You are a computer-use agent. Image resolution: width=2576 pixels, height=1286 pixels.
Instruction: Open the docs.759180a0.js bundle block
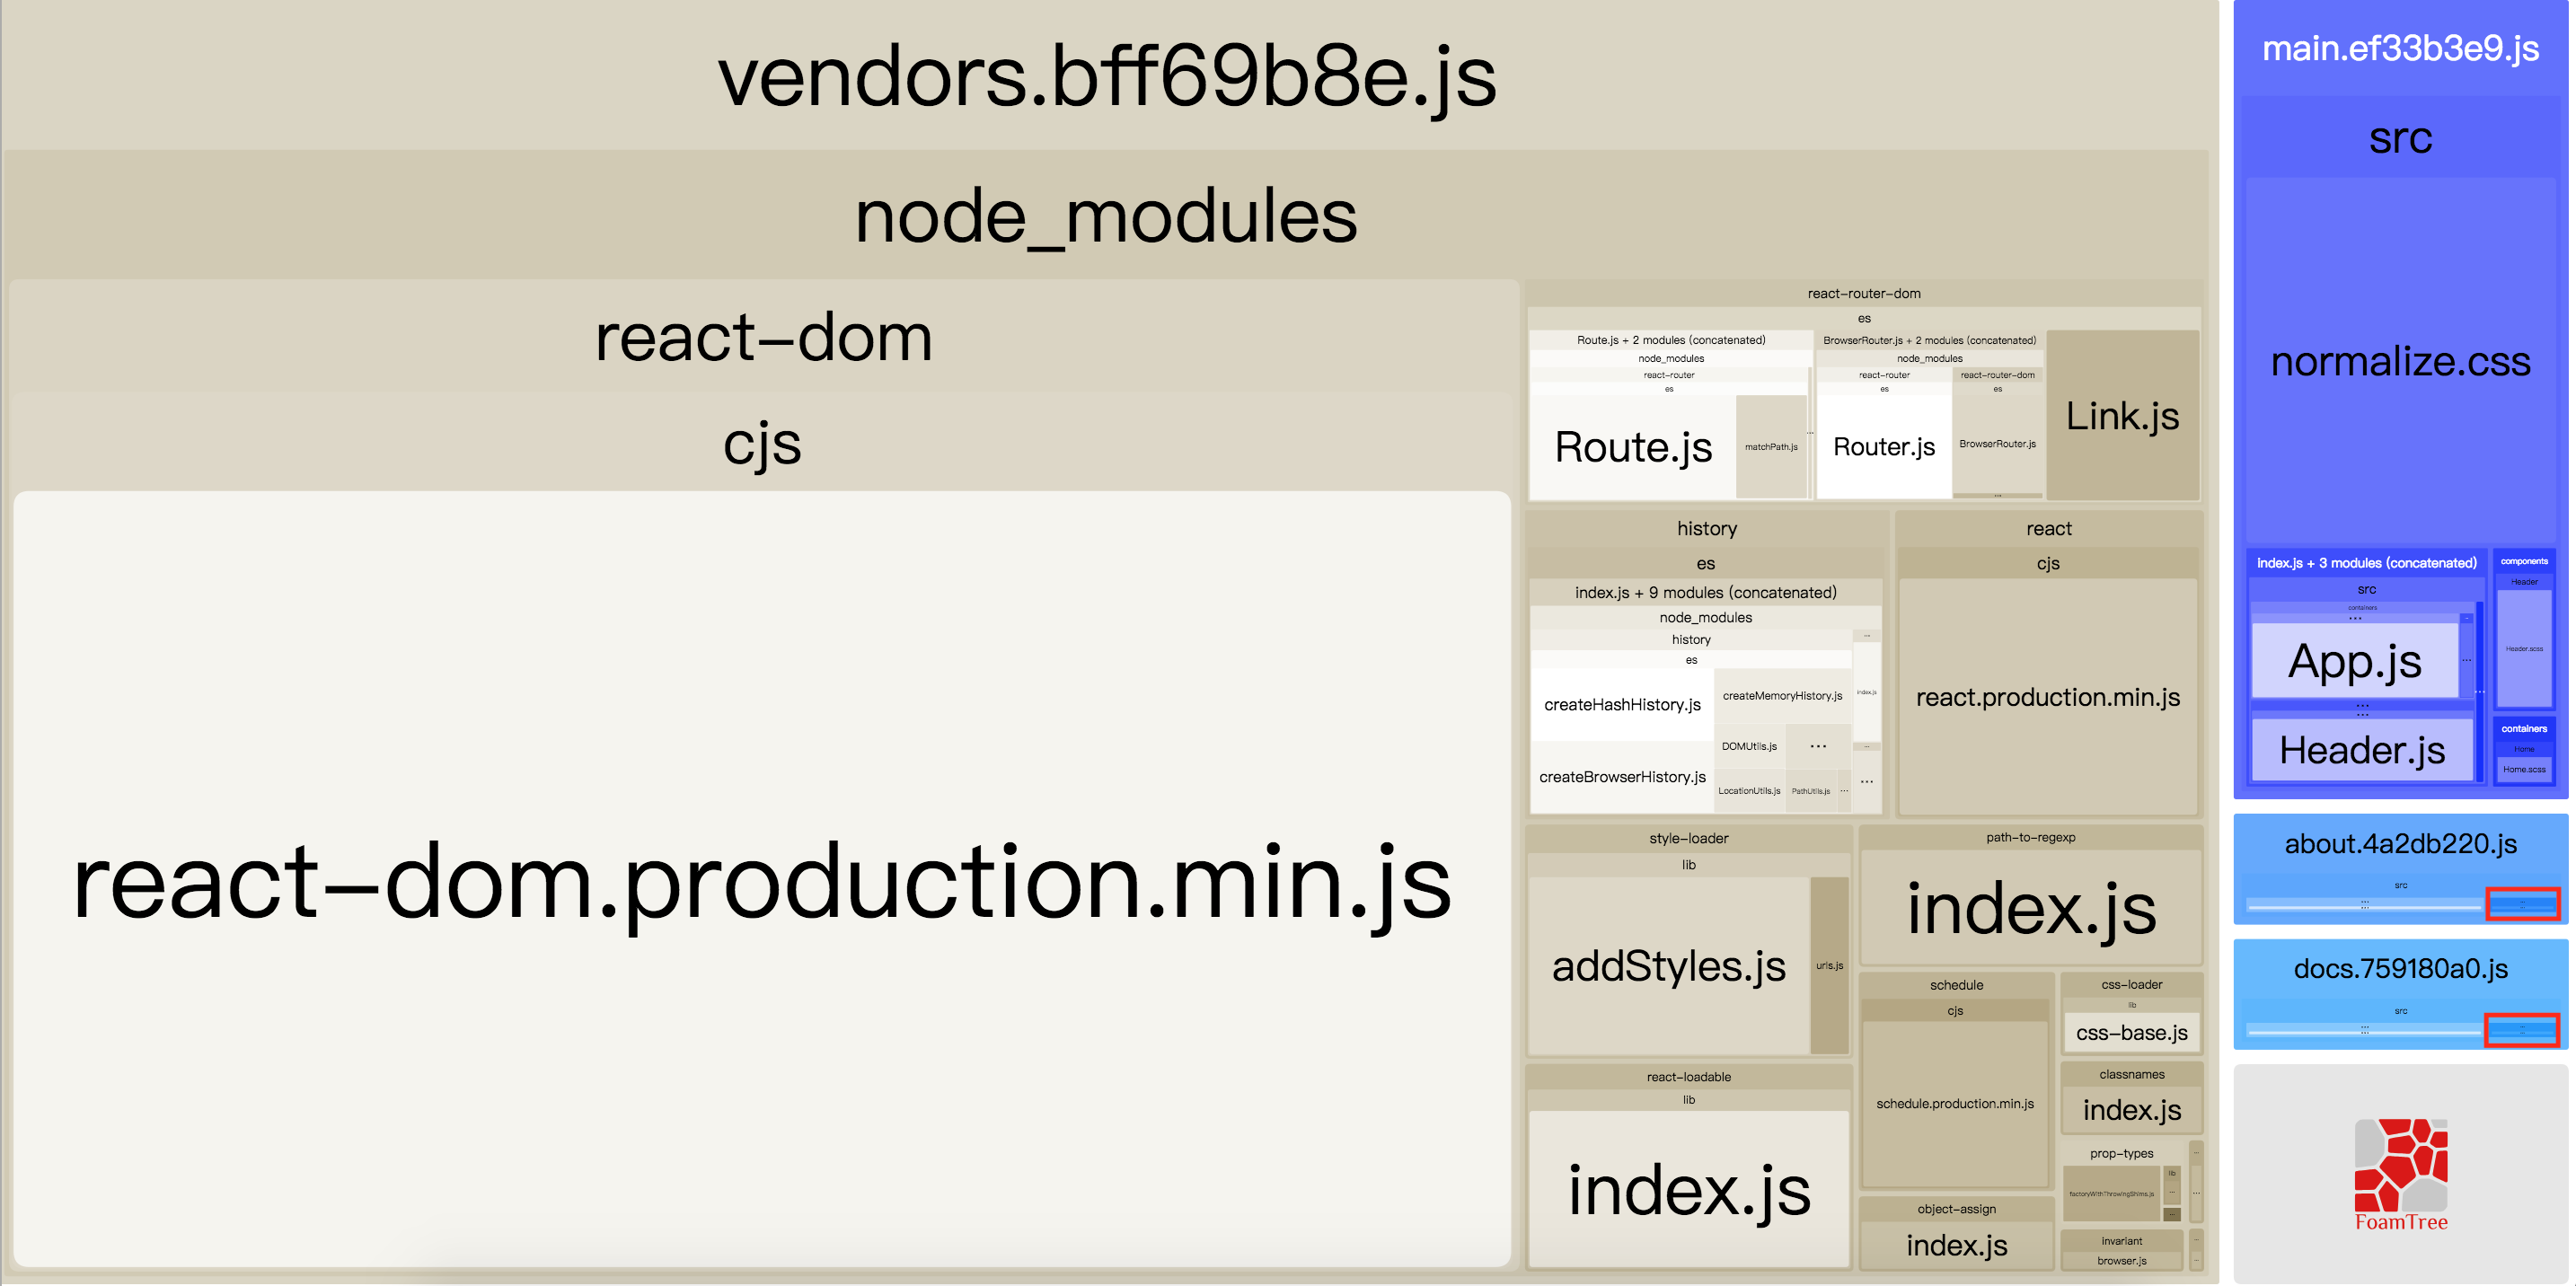(x=2400, y=993)
